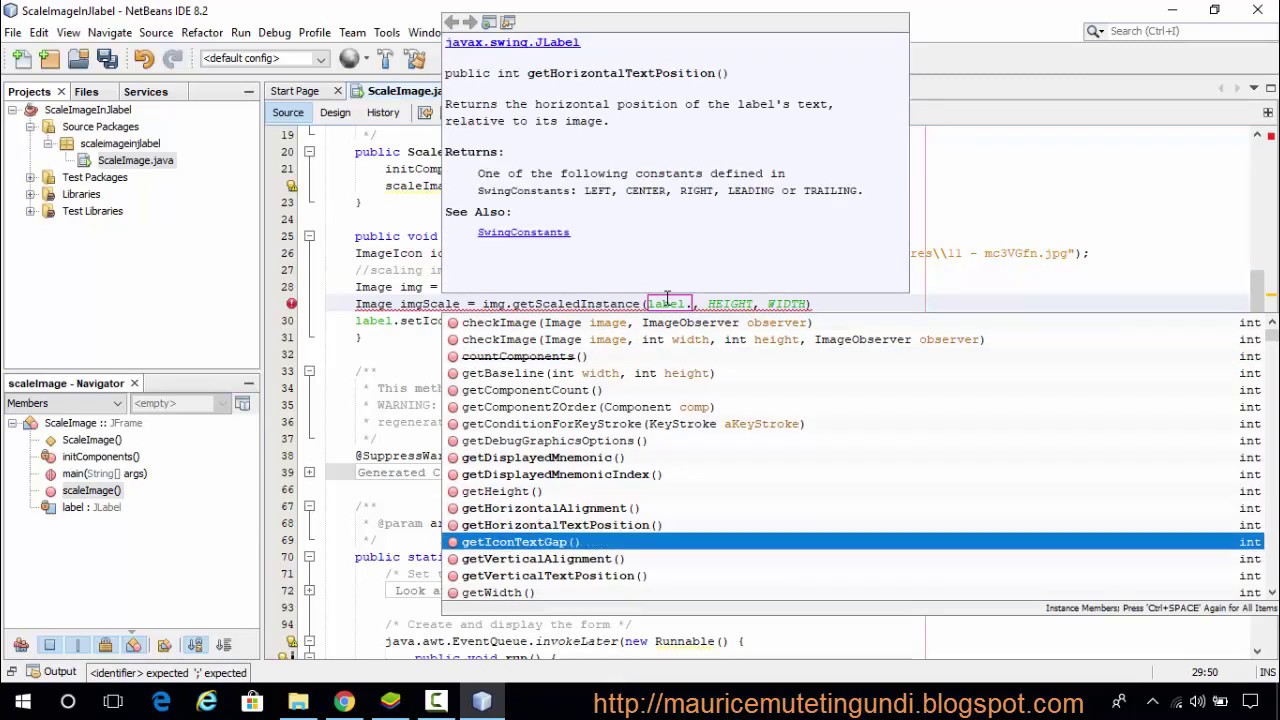Close the Navigator panel tab

(134, 384)
